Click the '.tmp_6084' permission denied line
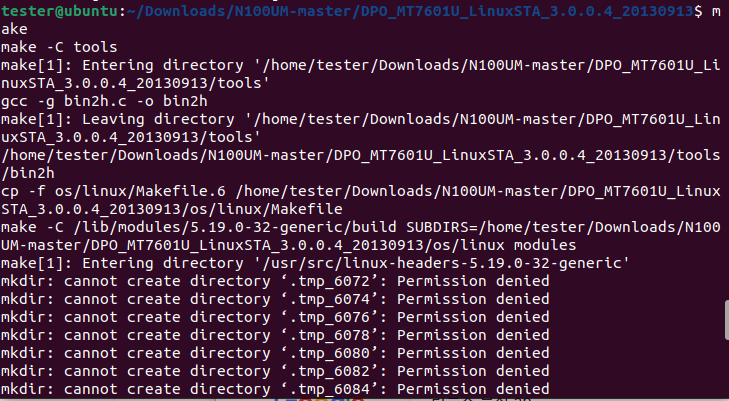 point(275,389)
